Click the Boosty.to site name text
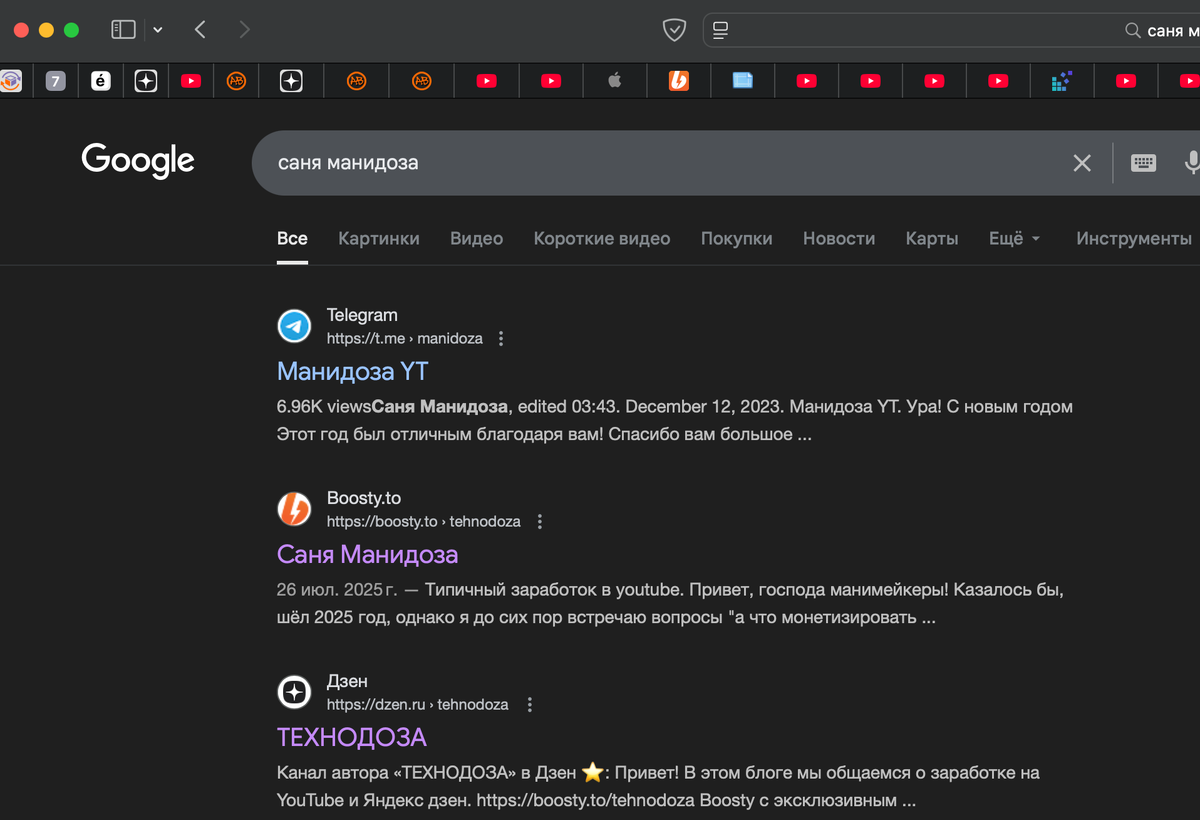Viewport: 1200px width, 820px height. 364,498
